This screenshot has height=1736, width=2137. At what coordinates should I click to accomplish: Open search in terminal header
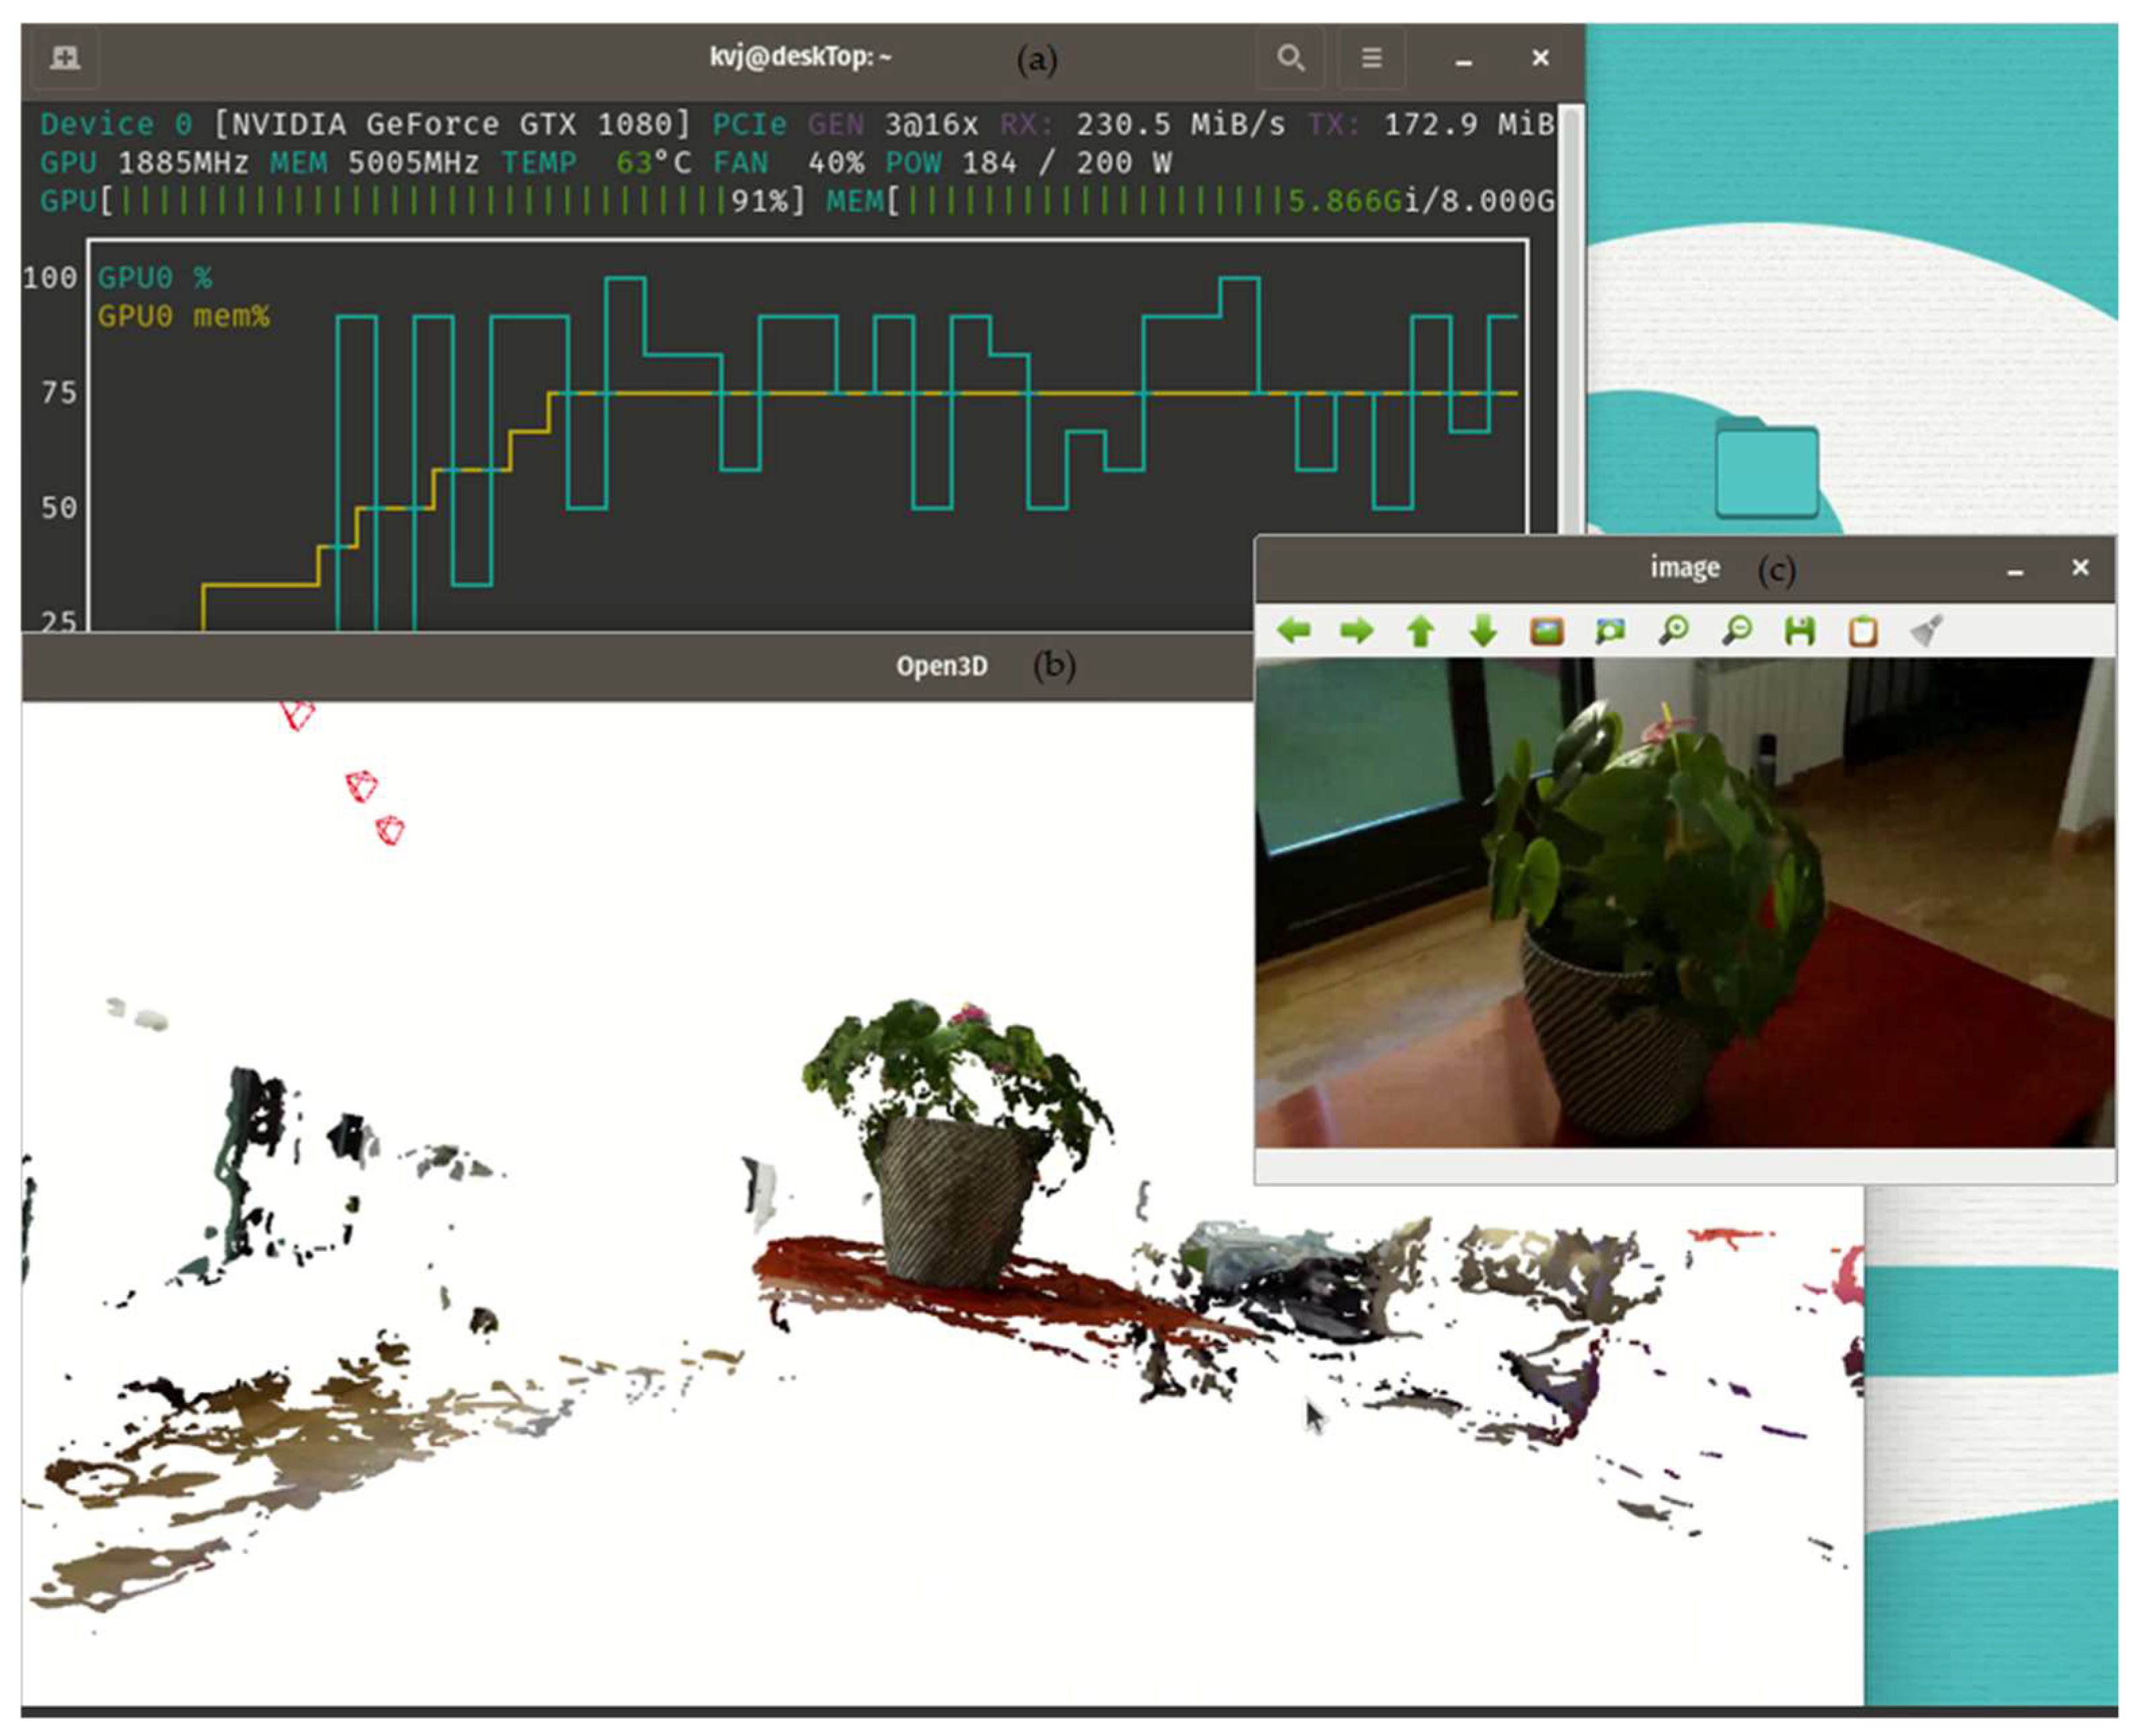[x=1290, y=57]
